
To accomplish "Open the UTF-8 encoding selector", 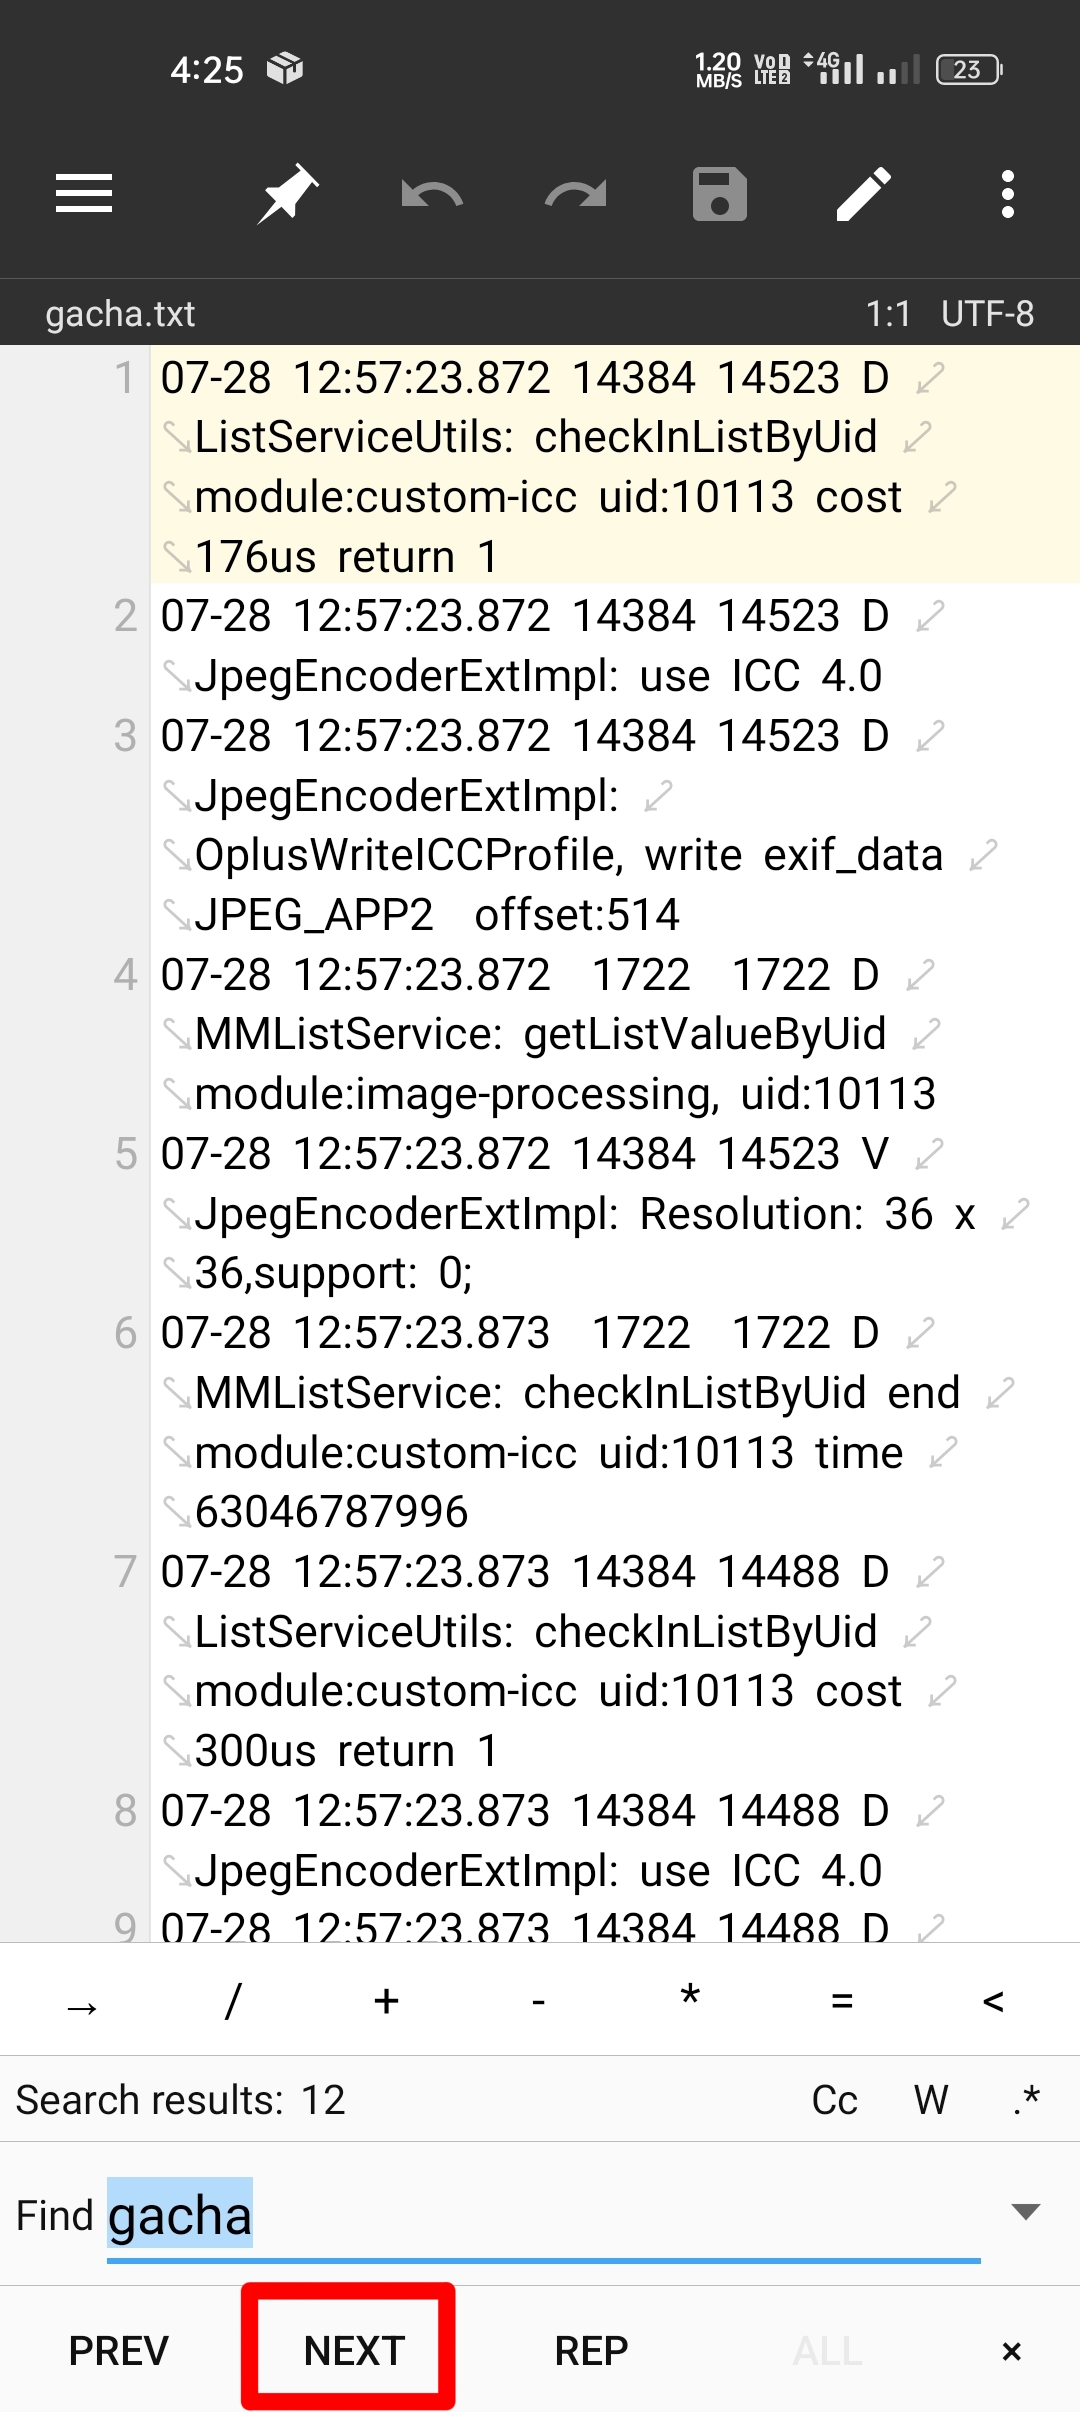I will (x=988, y=314).
